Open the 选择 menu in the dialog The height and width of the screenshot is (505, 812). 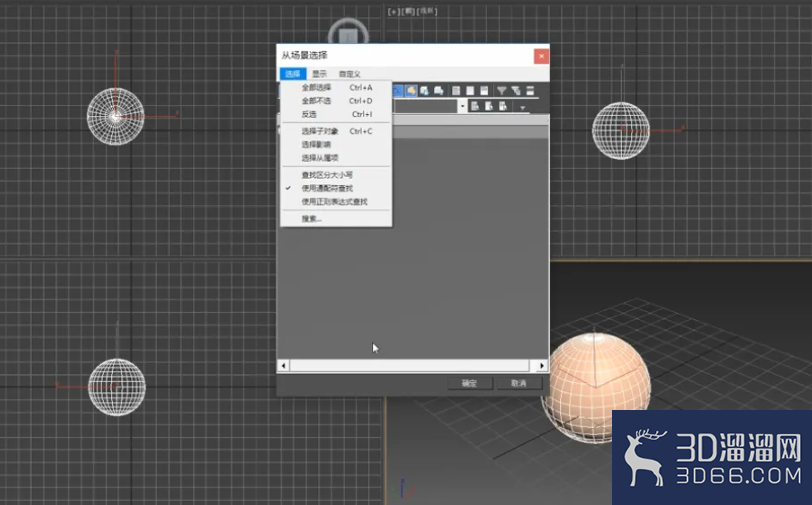point(293,74)
